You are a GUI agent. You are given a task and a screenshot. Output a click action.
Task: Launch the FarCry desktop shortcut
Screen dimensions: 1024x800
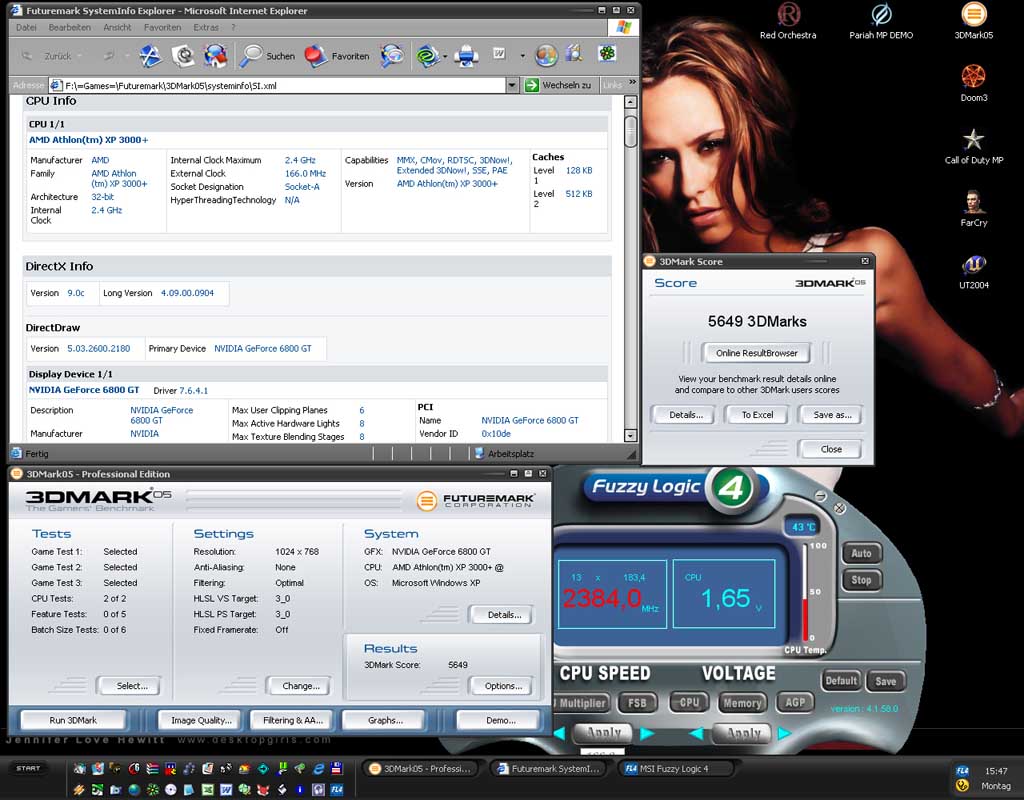click(x=973, y=208)
